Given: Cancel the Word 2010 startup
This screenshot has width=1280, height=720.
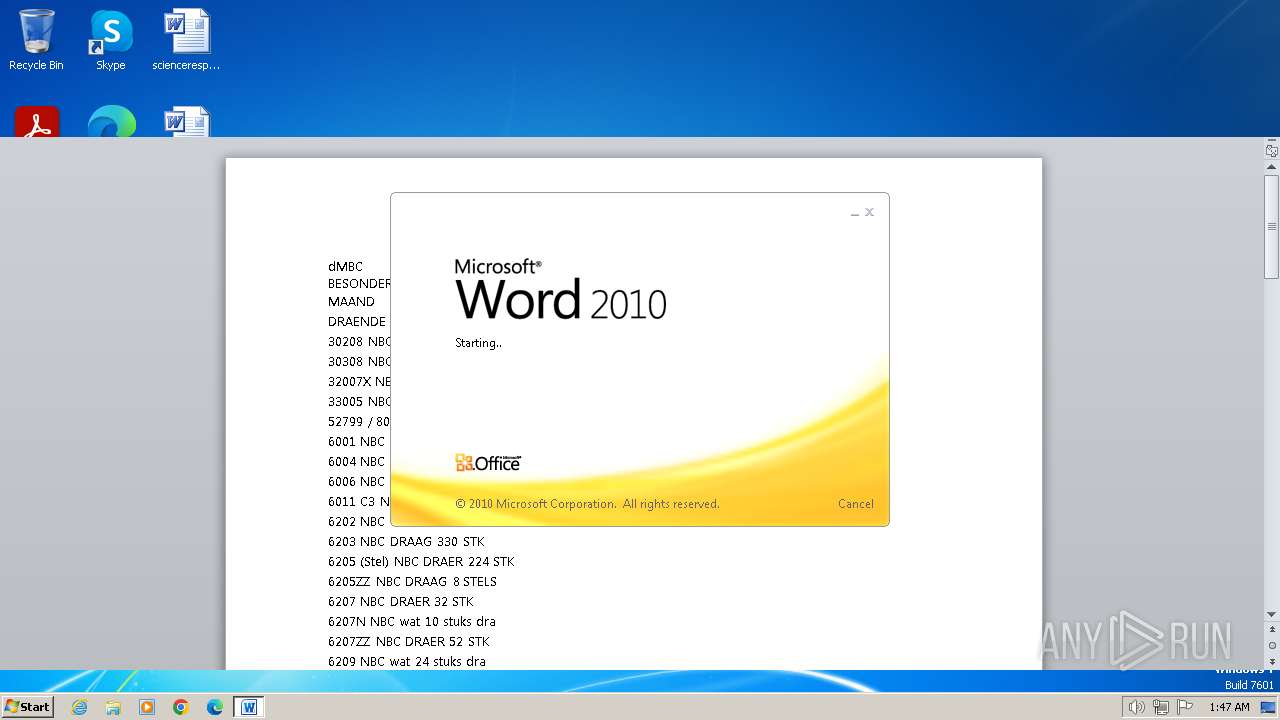Looking at the screenshot, I should [x=855, y=504].
